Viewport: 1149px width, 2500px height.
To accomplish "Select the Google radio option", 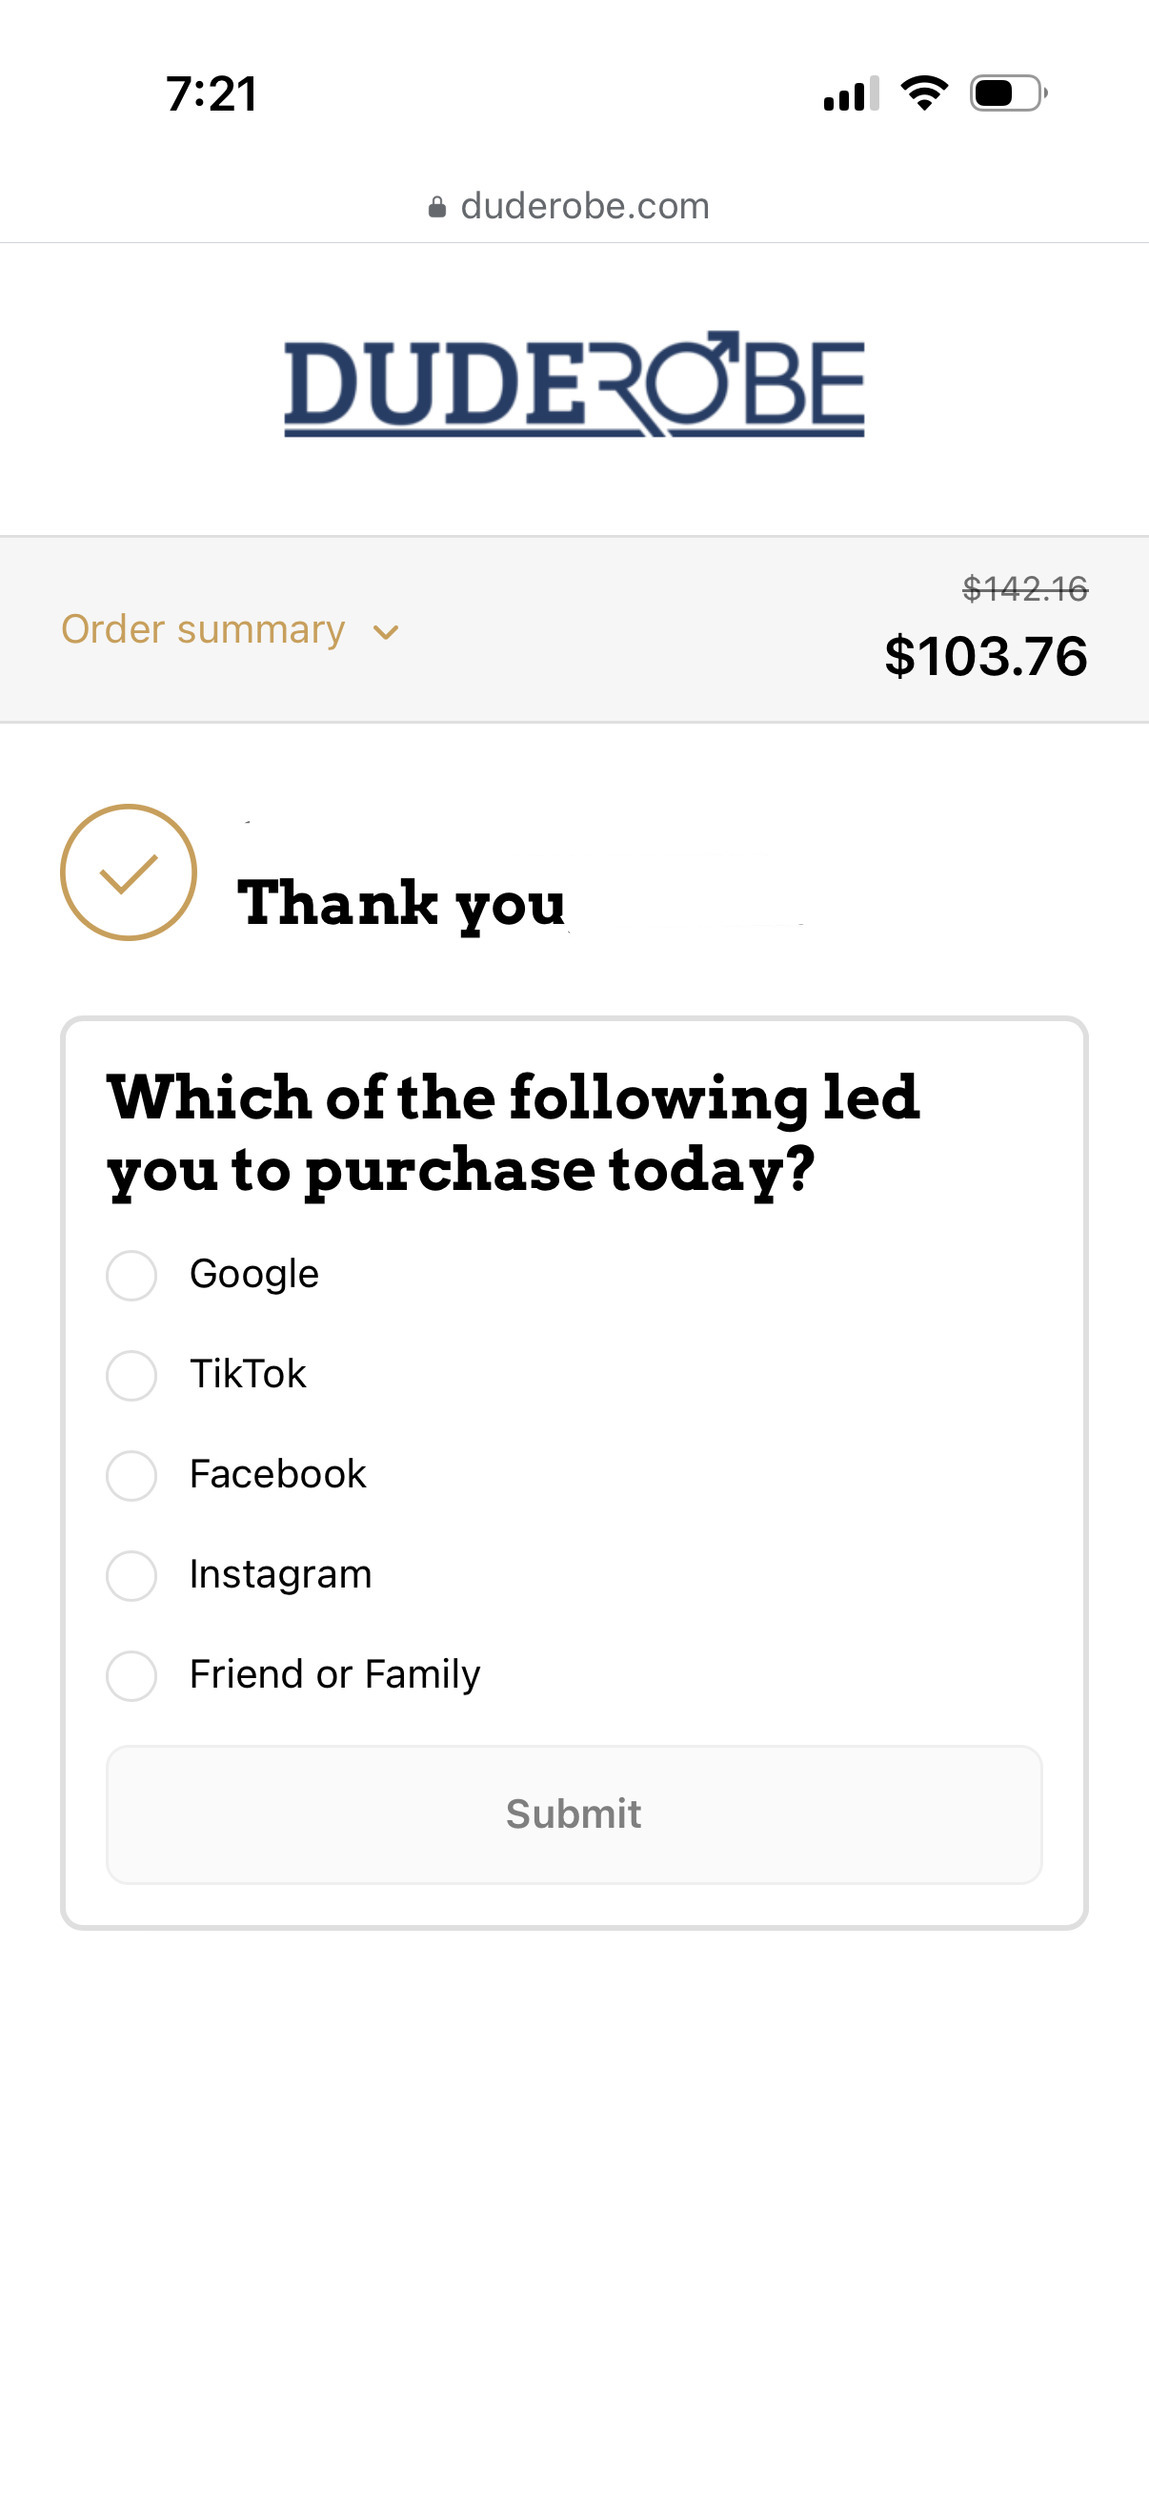I will pos(132,1275).
